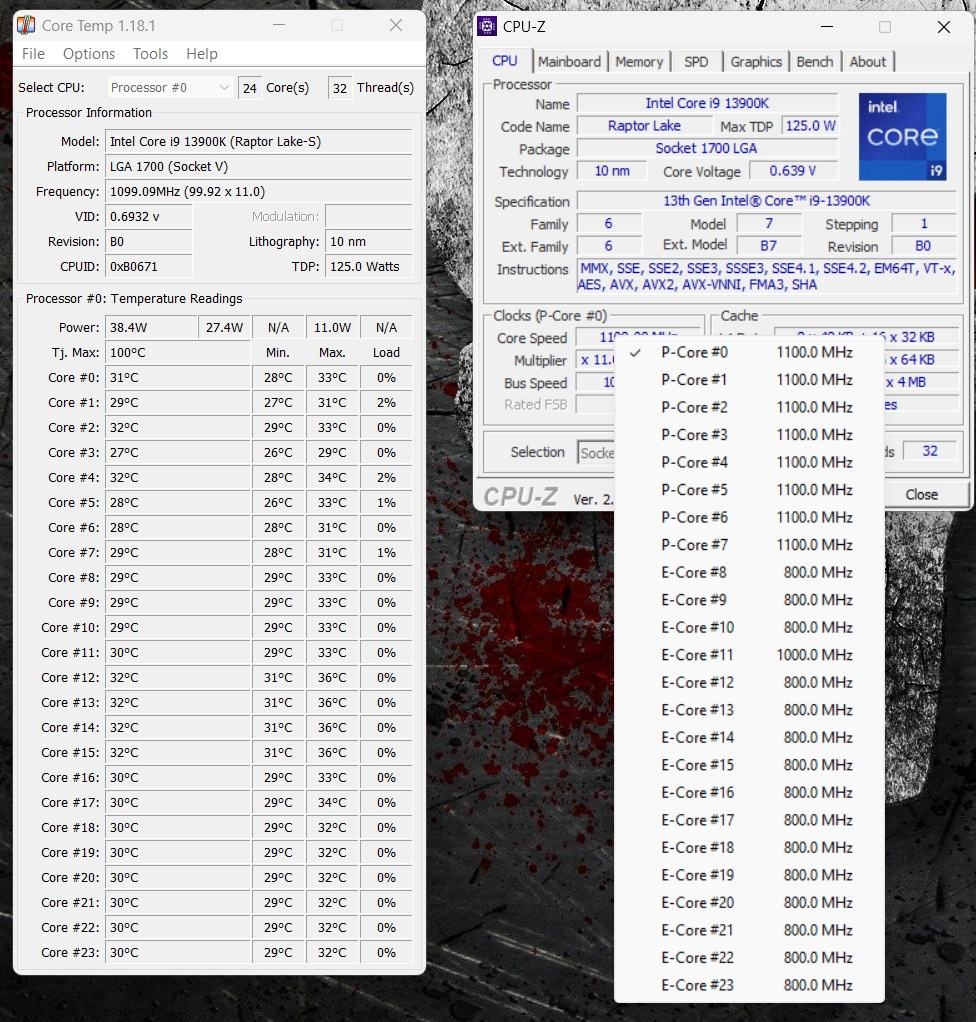Screen dimensions: 976x1022
Task: Click the VID value 0.6932 v
Action: pyautogui.click(x=149, y=216)
